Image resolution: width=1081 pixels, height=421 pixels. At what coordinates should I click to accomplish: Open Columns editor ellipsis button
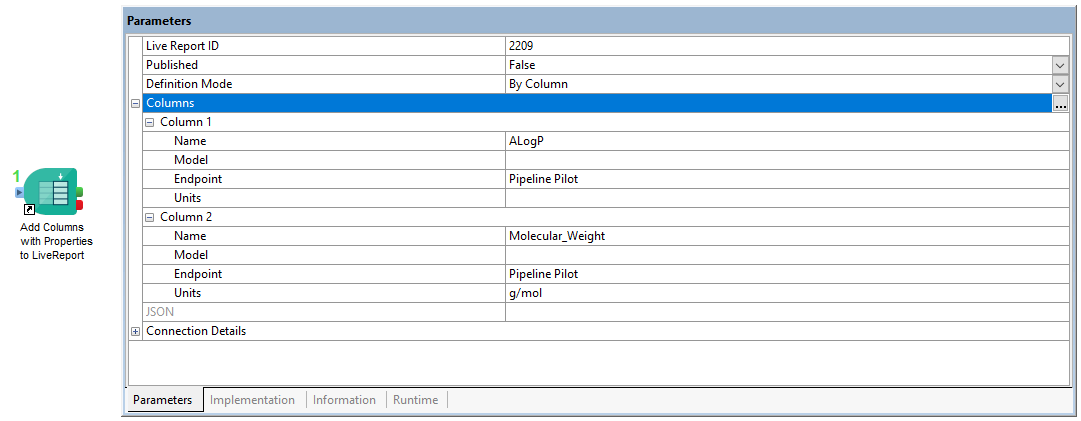[1060, 103]
